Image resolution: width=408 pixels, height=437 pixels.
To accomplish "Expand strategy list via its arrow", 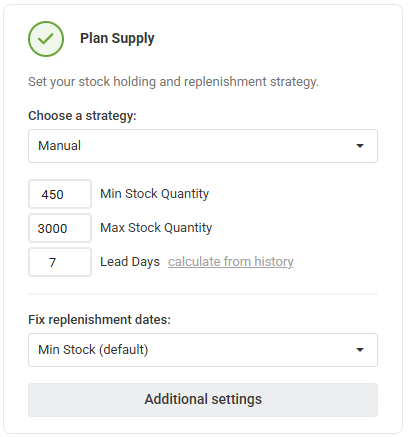I will 360,146.
